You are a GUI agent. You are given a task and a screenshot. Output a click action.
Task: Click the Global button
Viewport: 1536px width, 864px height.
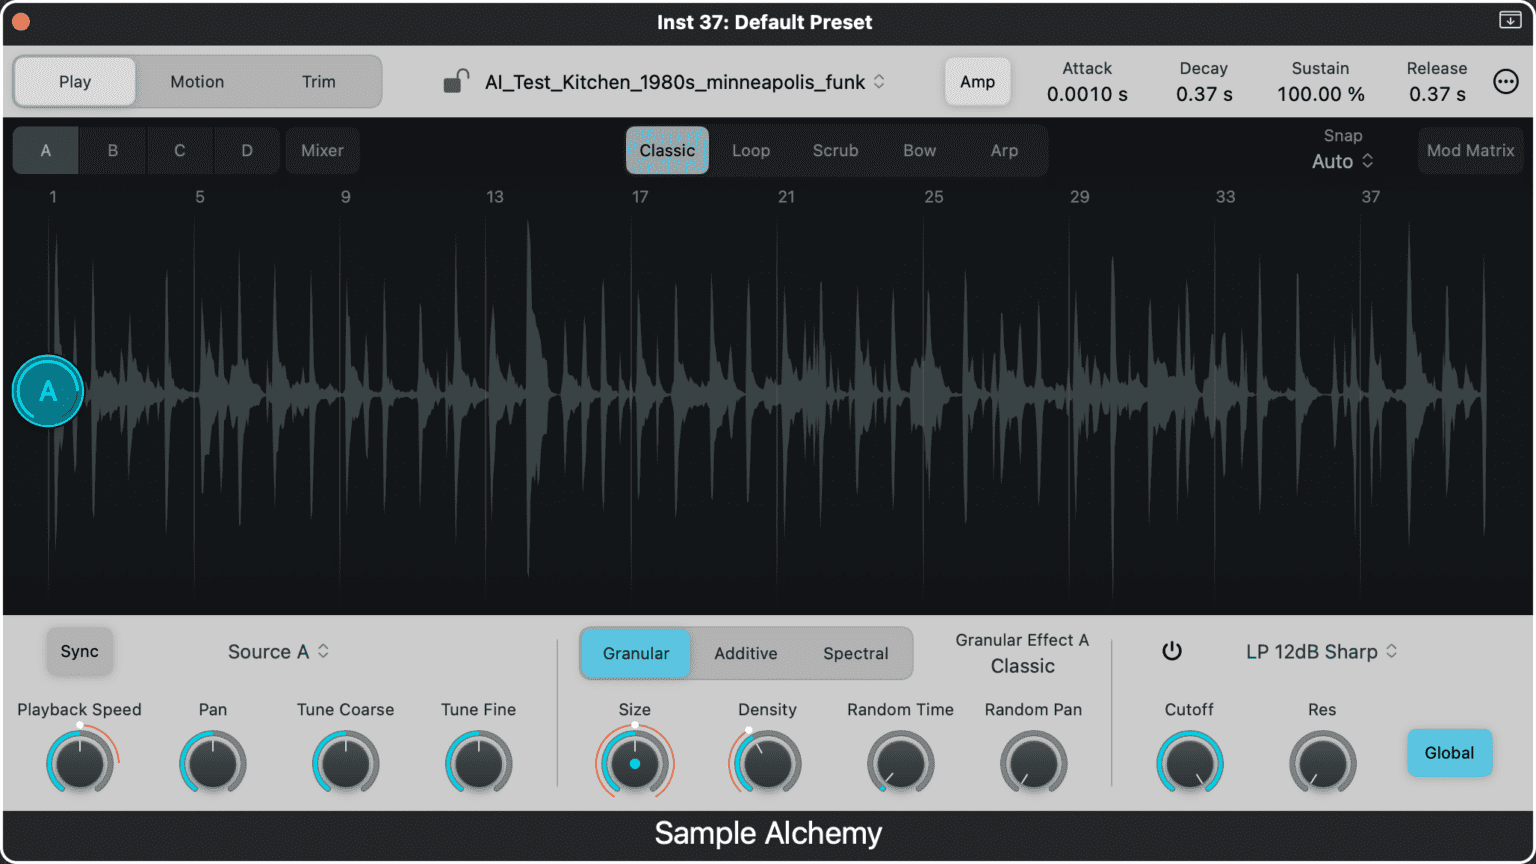[1449, 753]
